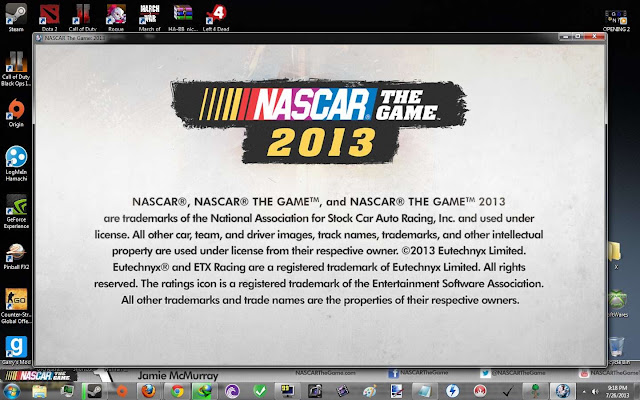Launch the Left 4 Dead shortcut
This screenshot has width=640, height=400.
point(216,17)
